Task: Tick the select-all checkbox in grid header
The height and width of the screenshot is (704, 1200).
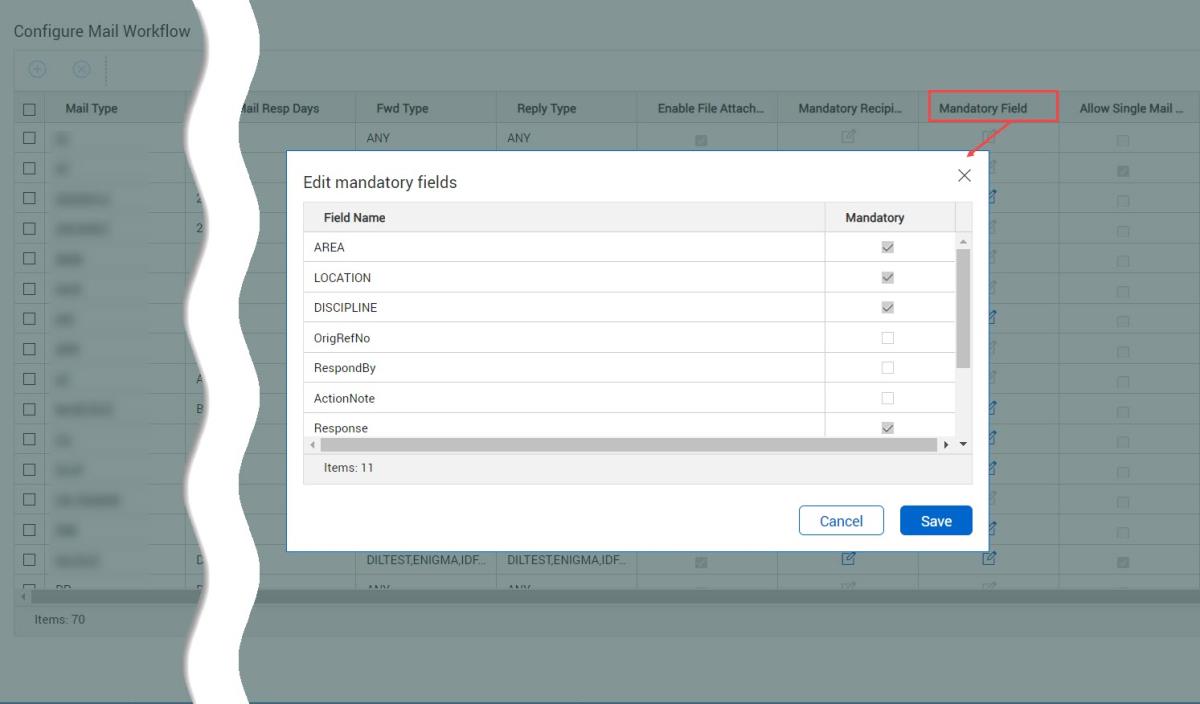Action: pos(29,109)
